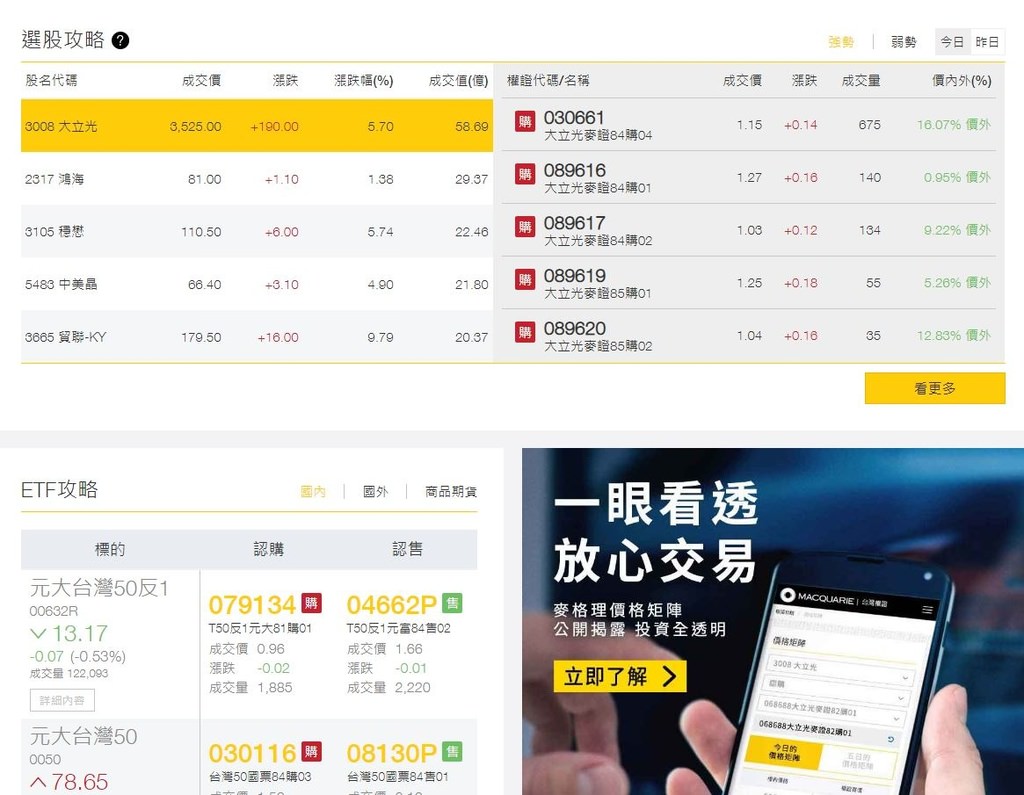This screenshot has height=795, width=1024.
Task: Click the red 購 badge next to 079134
Action: (312, 603)
